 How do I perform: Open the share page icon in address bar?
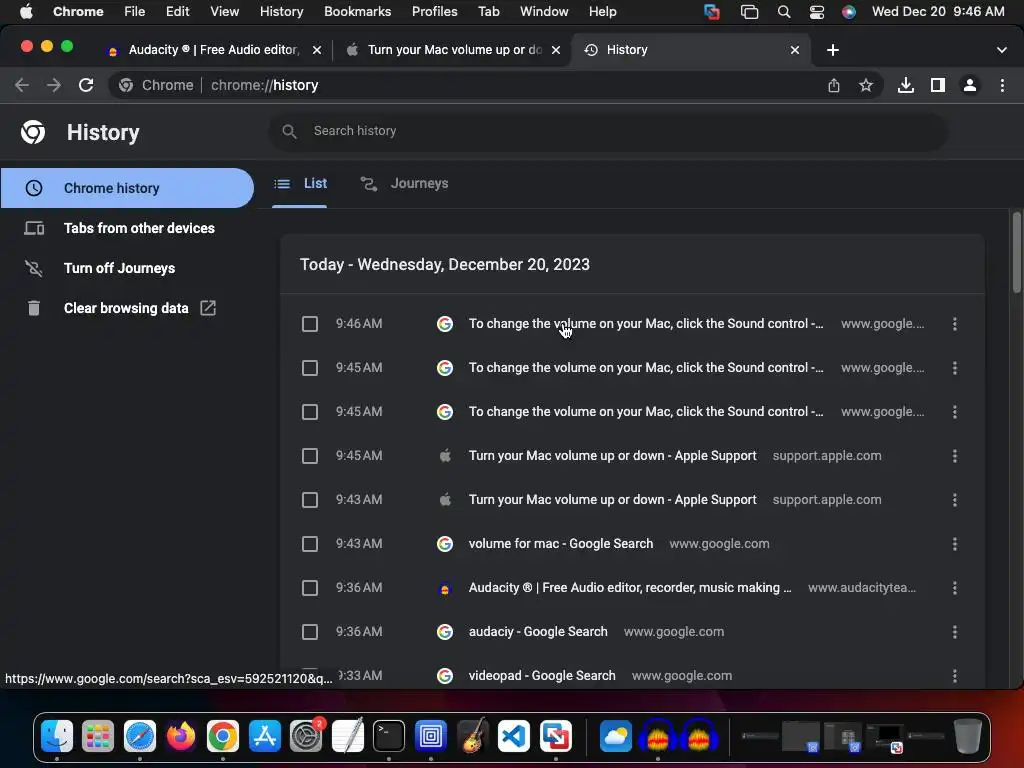click(834, 85)
